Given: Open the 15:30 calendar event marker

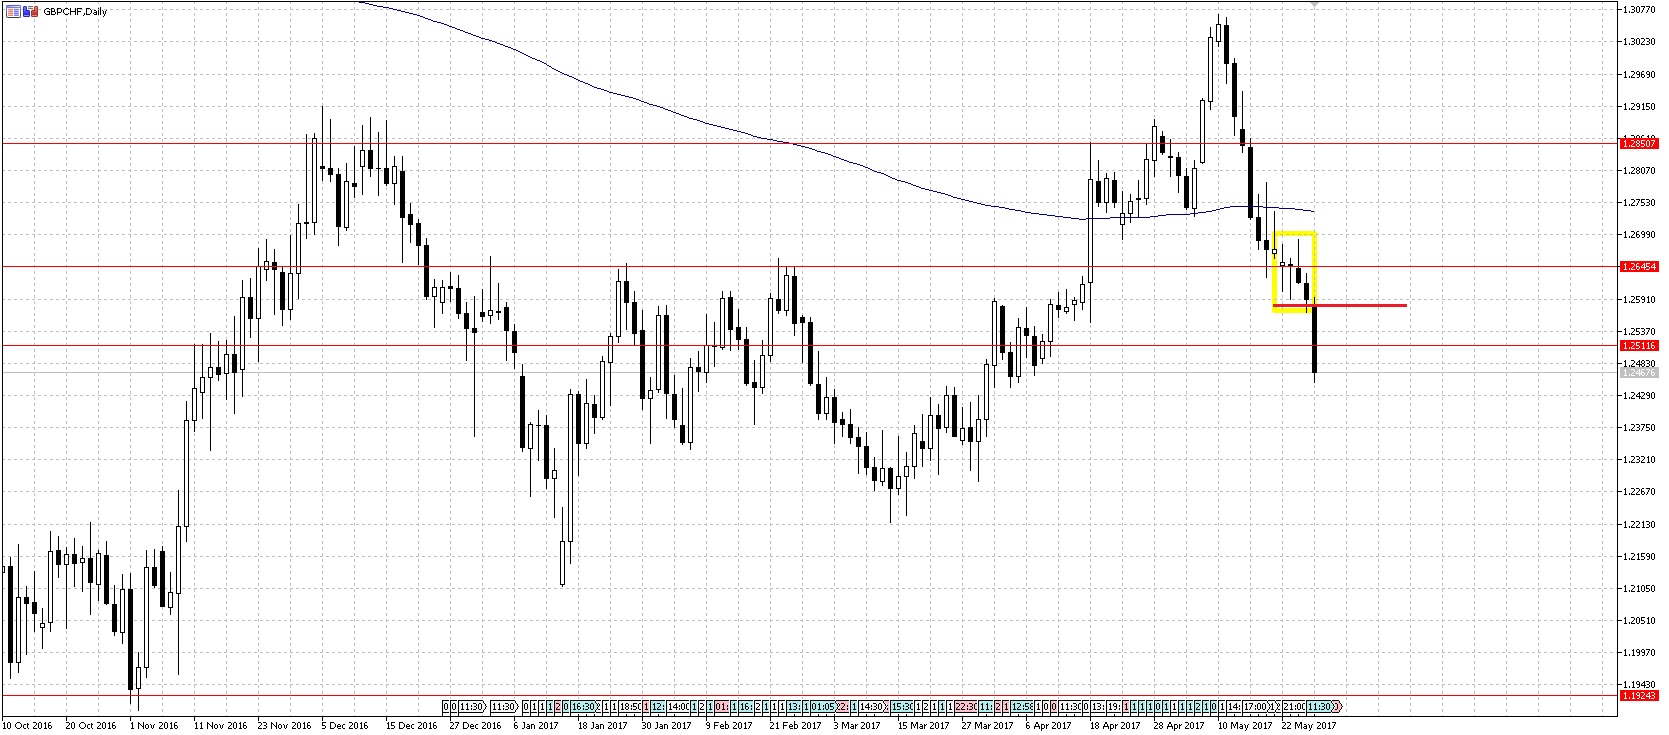Looking at the screenshot, I should point(902,705).
